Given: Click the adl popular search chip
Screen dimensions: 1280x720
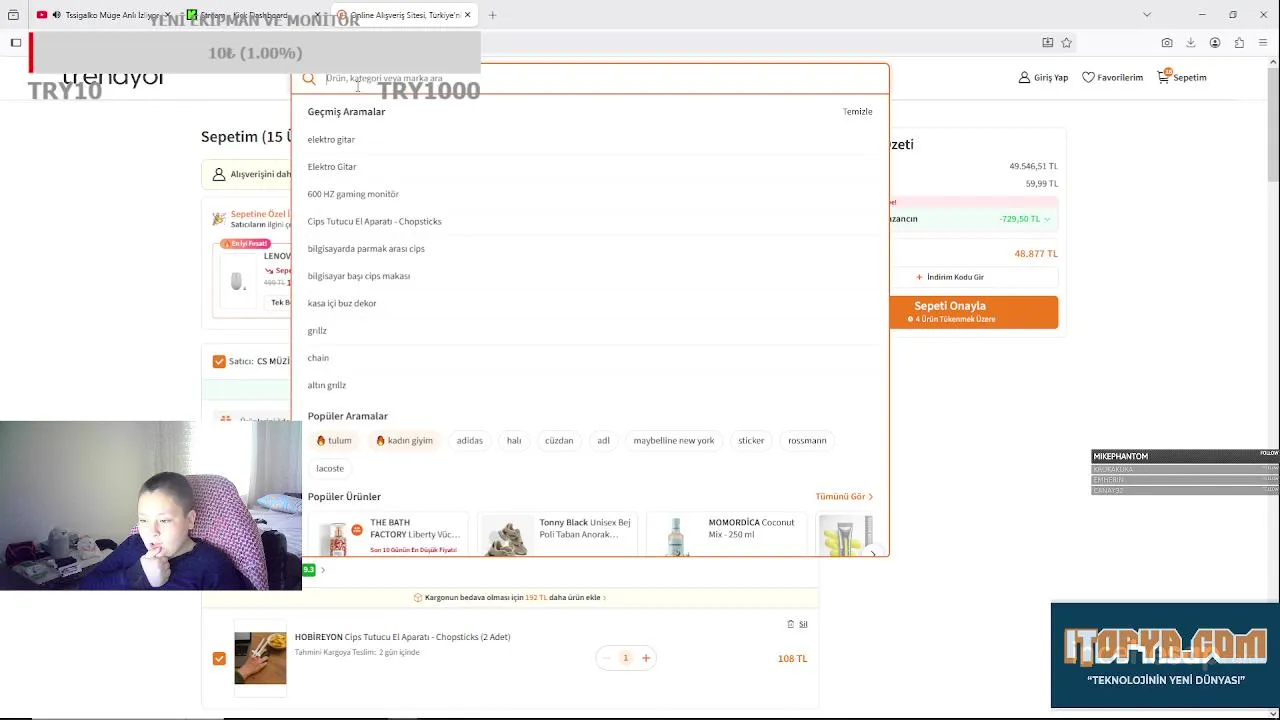Looking at the screenshot, I should click(604, 440).
